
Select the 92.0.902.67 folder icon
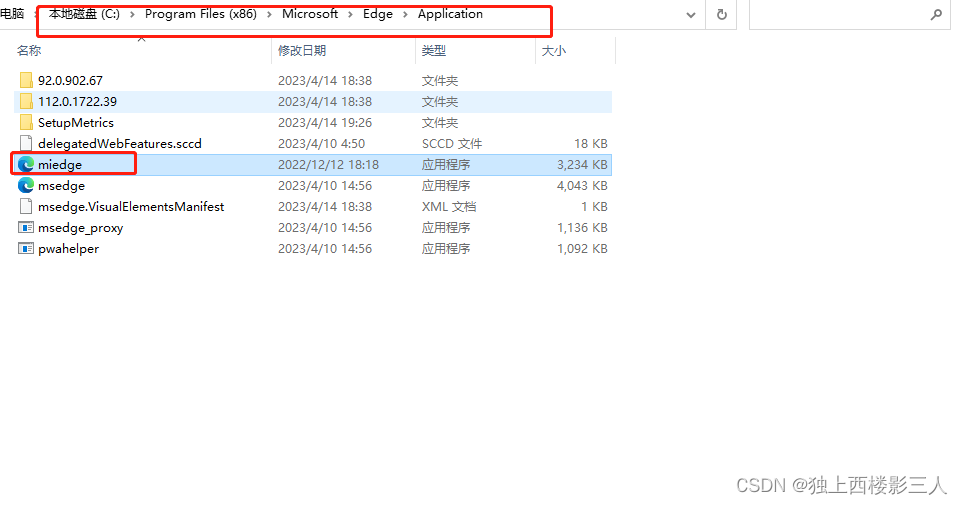click(x=26, y=80)
